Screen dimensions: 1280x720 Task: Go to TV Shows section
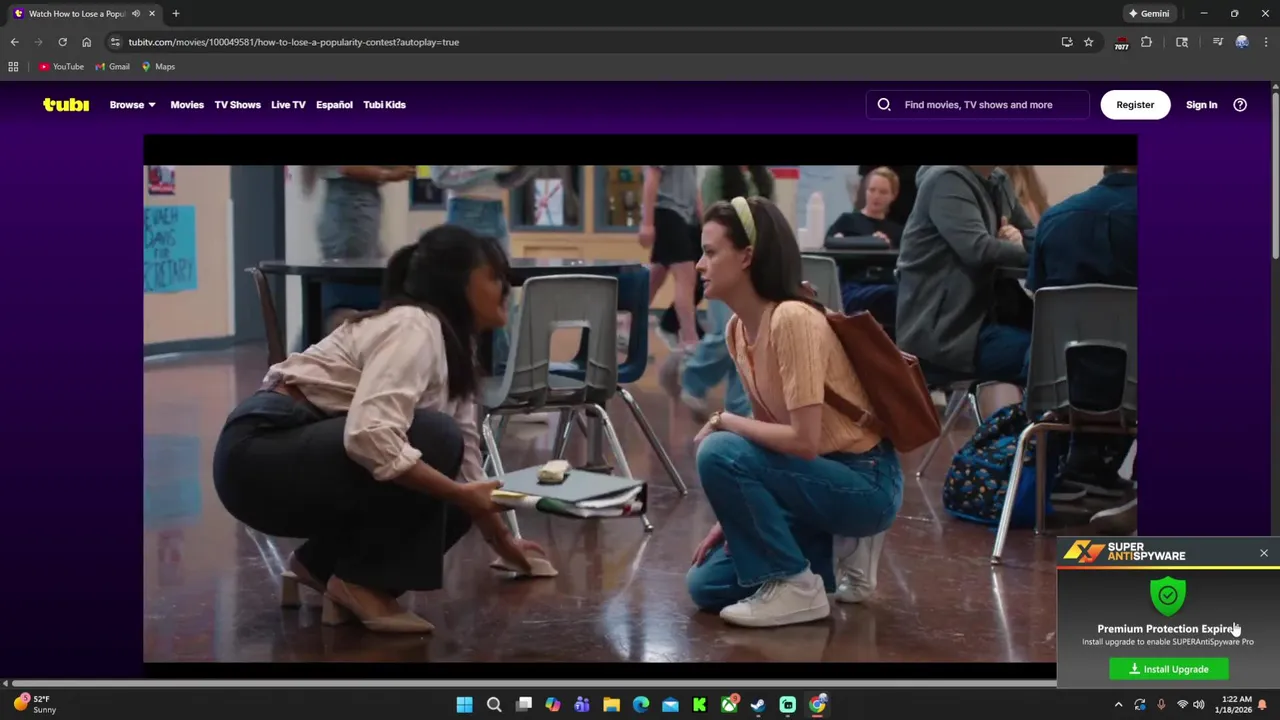237,104
